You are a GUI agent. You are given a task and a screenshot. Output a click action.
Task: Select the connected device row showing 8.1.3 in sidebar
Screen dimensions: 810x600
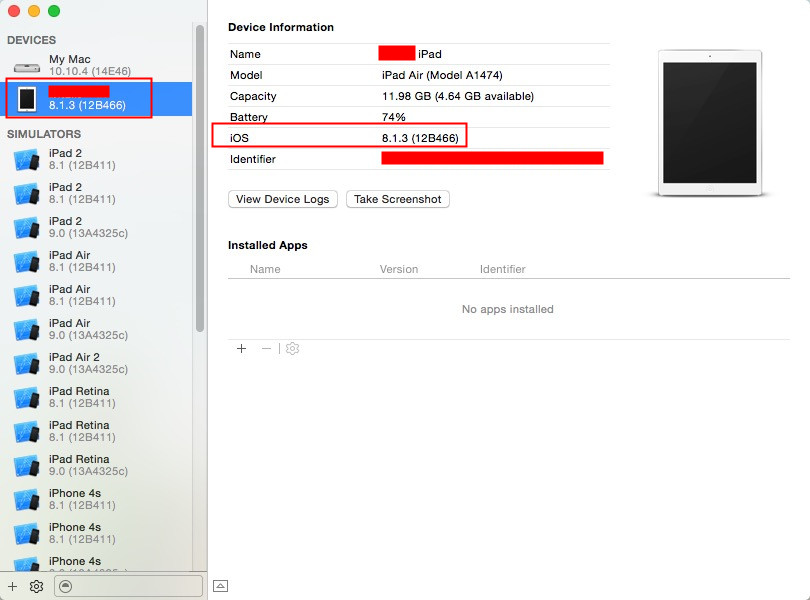pos(96,99)
